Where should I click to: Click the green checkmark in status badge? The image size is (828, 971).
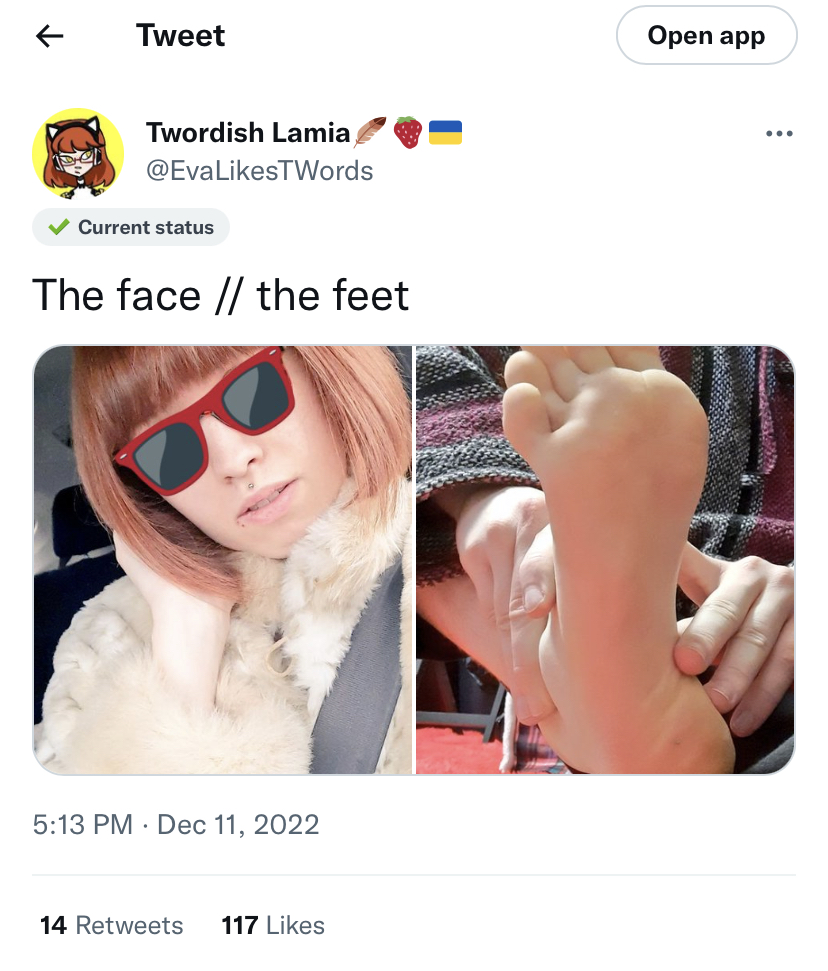coord(59,227)
